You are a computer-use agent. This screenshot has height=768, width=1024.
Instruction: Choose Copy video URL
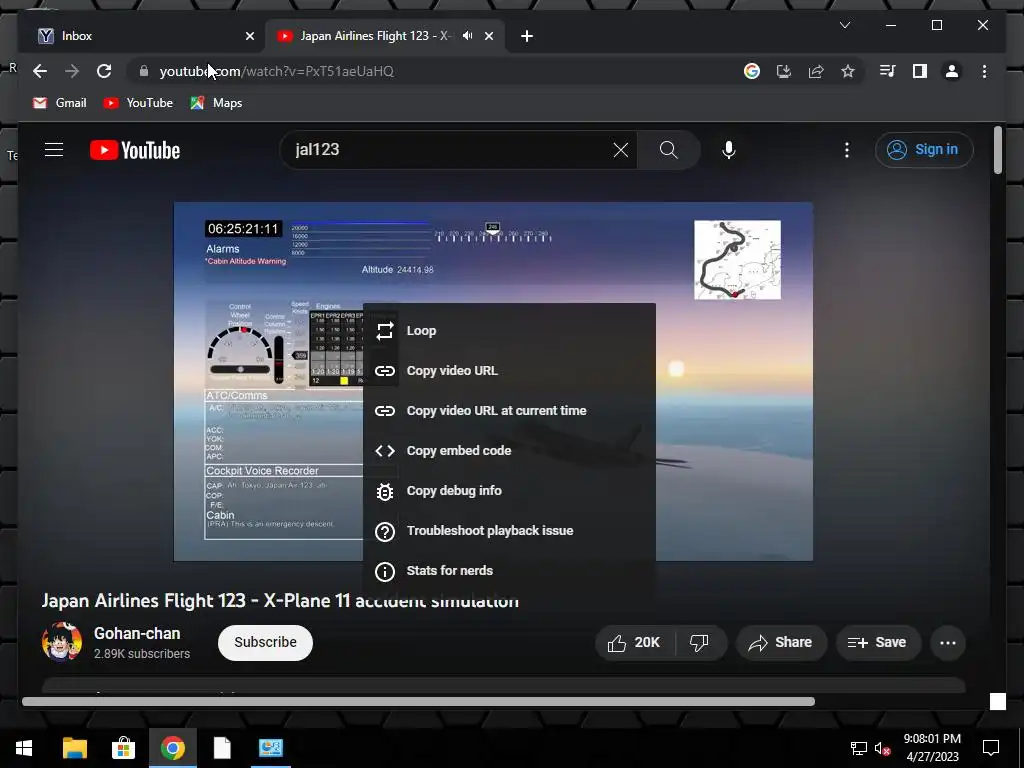coord(509,371)
